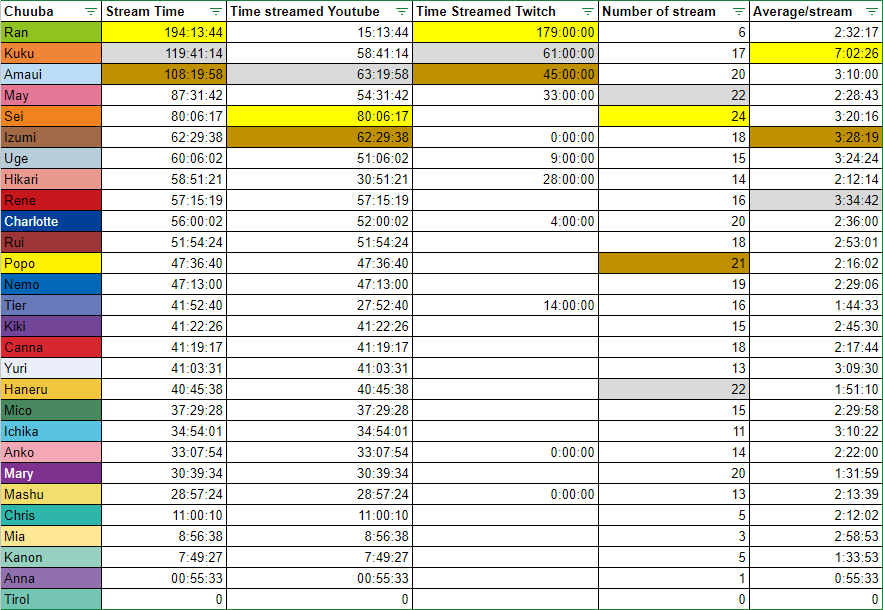Select the Rui name cell

click(x=51, y=243)
